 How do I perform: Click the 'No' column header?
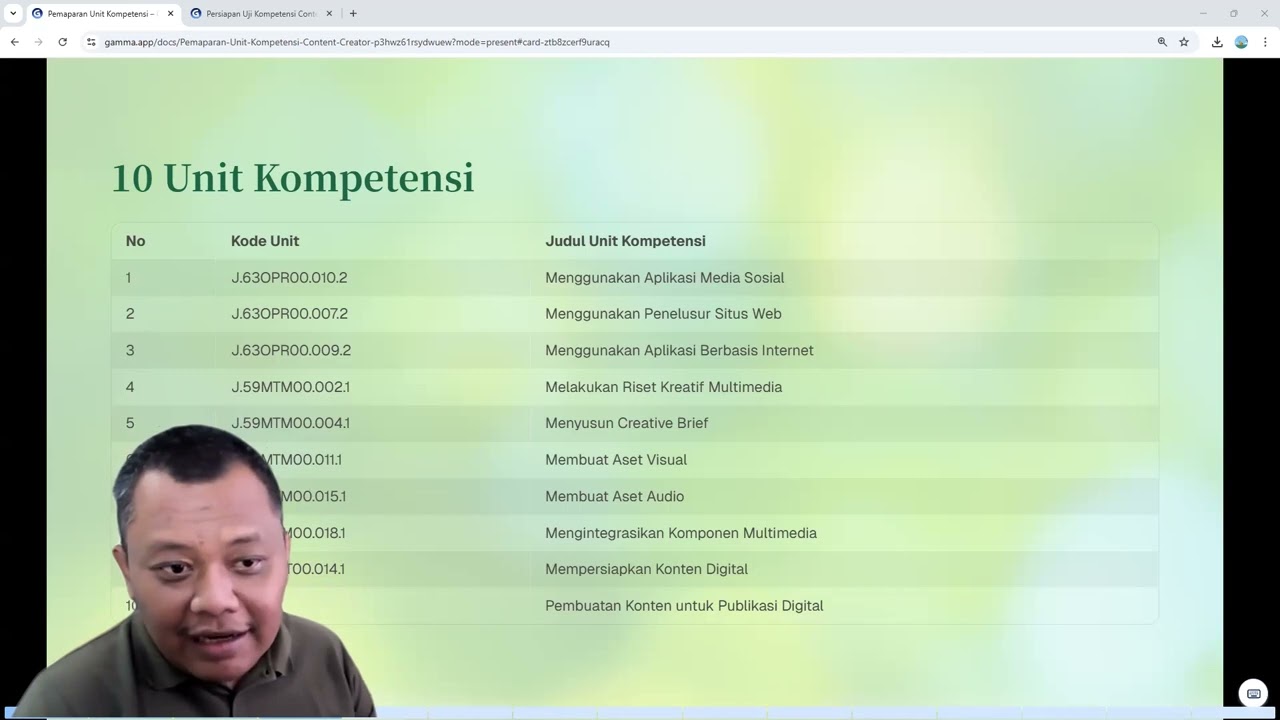click(135, 241)
